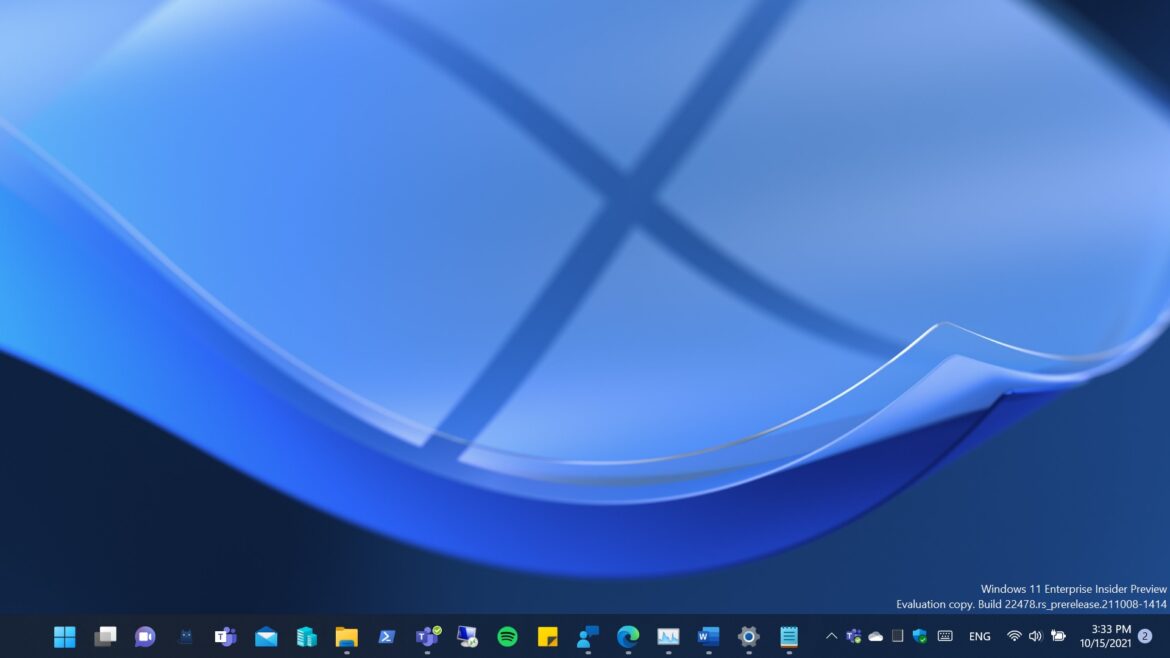
Task: Switch to the Notepad window
Action: click(x=789, y=636)
